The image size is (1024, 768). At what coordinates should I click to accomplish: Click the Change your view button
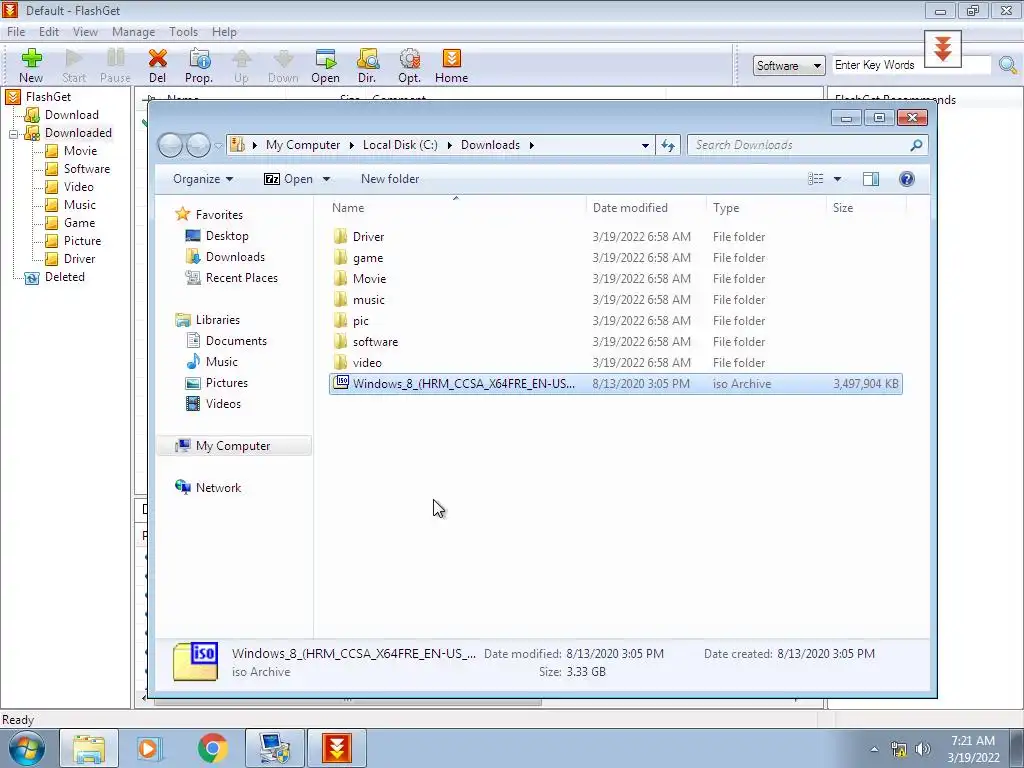click(x=816, y=179)
